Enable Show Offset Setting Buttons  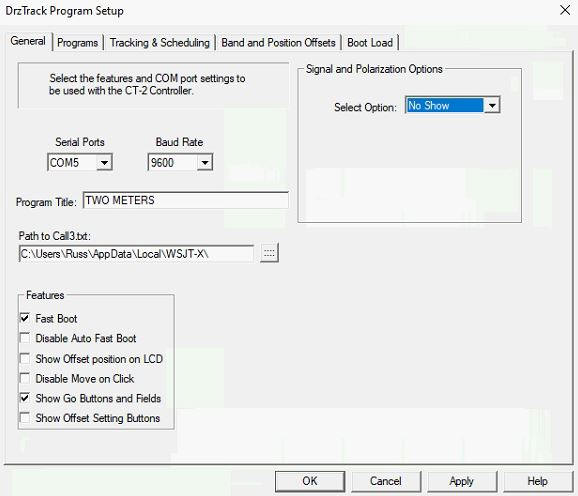pos(25,418)
